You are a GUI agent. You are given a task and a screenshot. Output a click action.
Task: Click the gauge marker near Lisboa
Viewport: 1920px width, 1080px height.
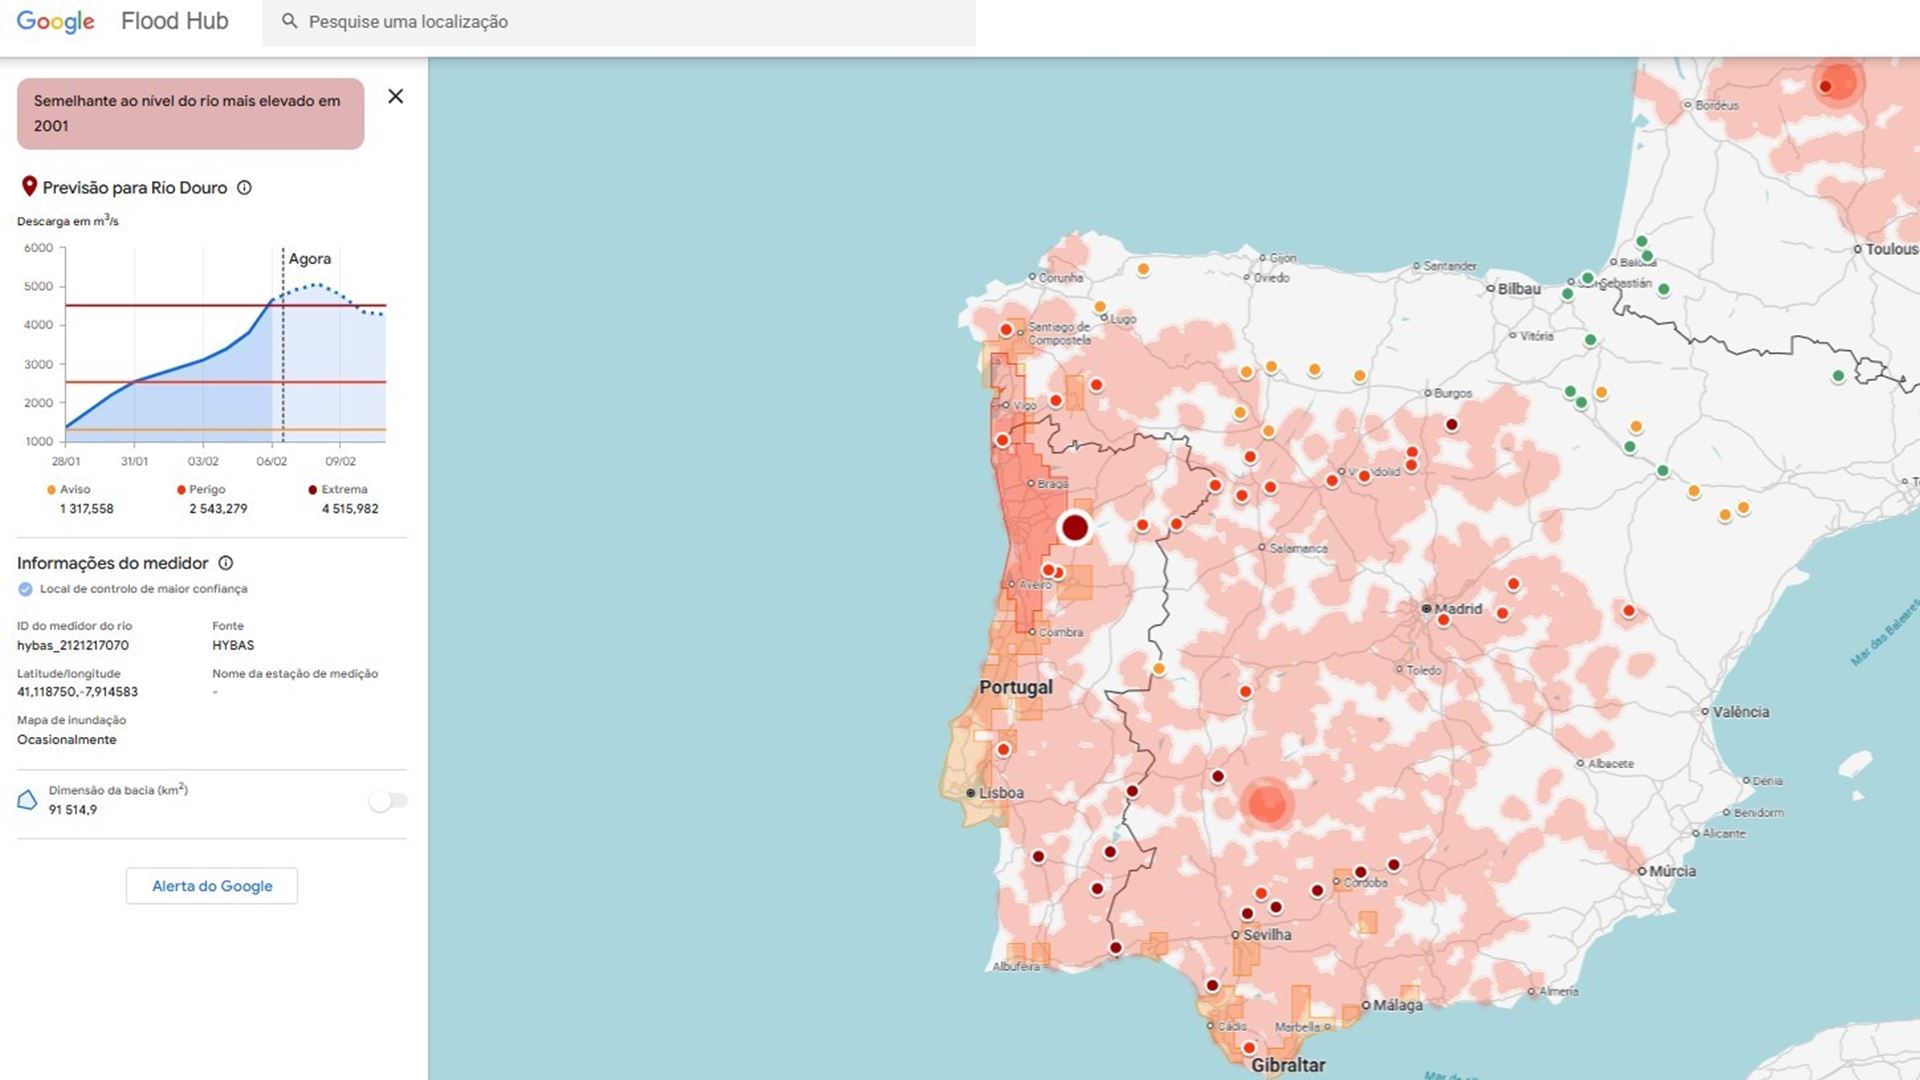[x=1003, y=750]
